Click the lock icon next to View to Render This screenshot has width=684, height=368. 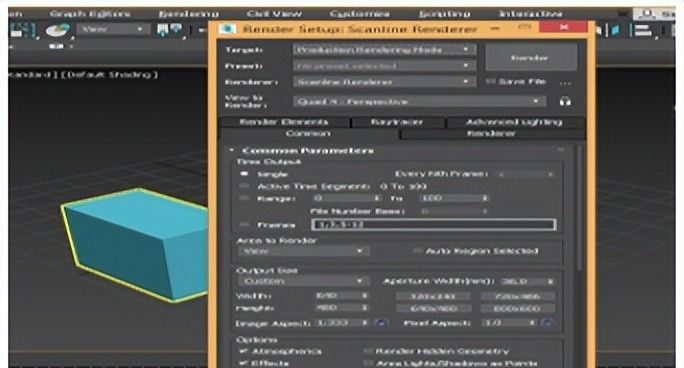click(x=565, y=102)
